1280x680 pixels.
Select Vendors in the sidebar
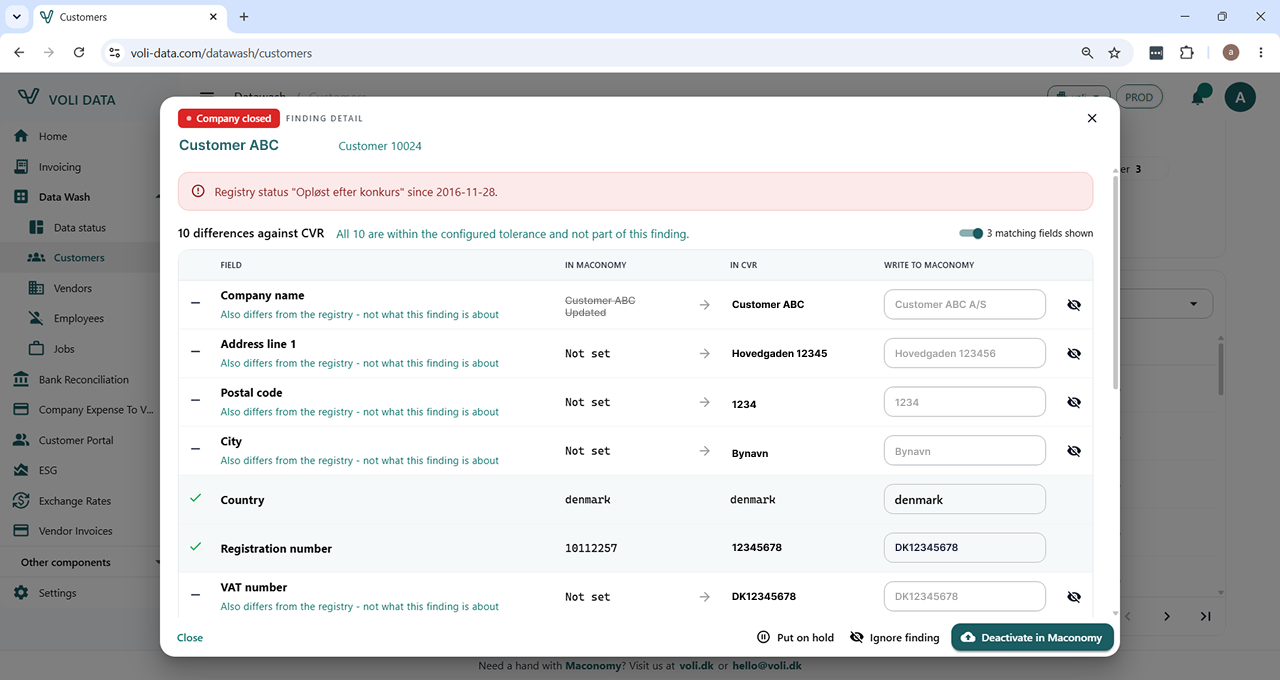click(x=73, y=288)
